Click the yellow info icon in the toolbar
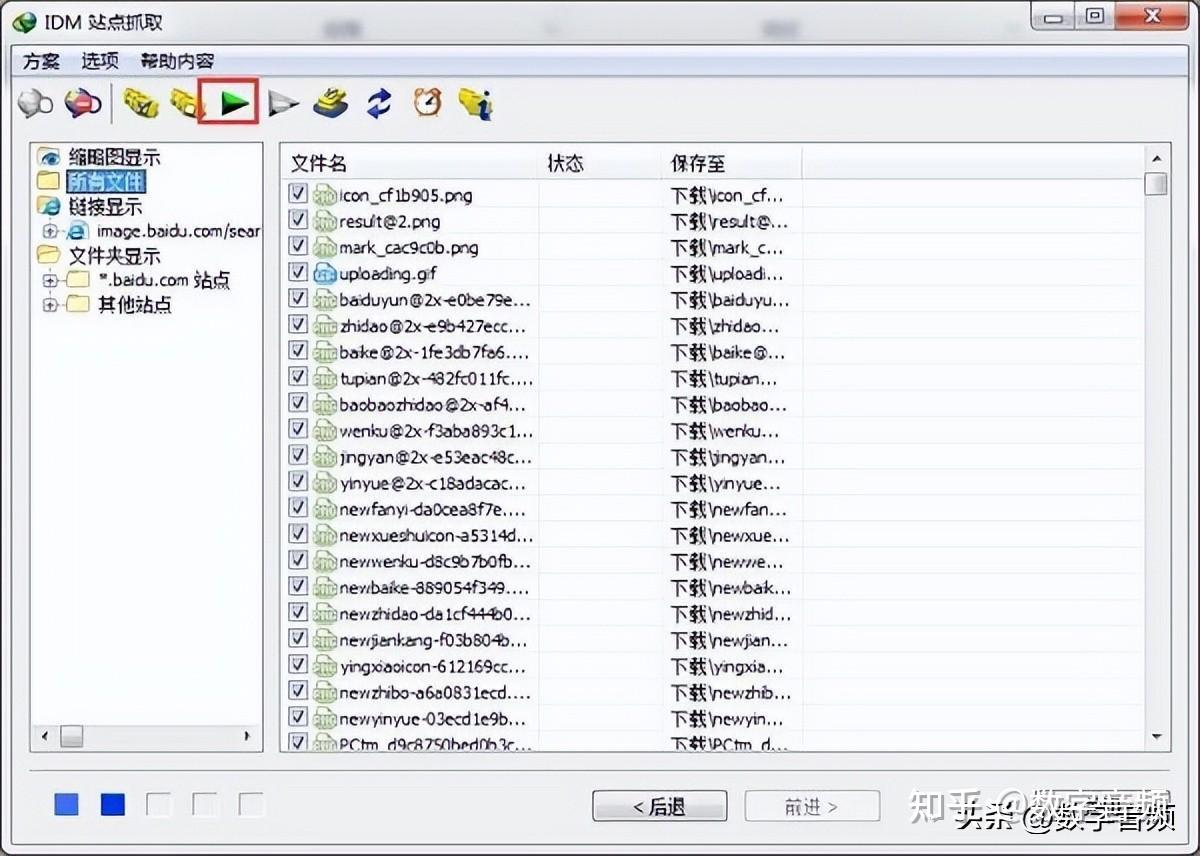The image size is (1200, 856). 474,102
